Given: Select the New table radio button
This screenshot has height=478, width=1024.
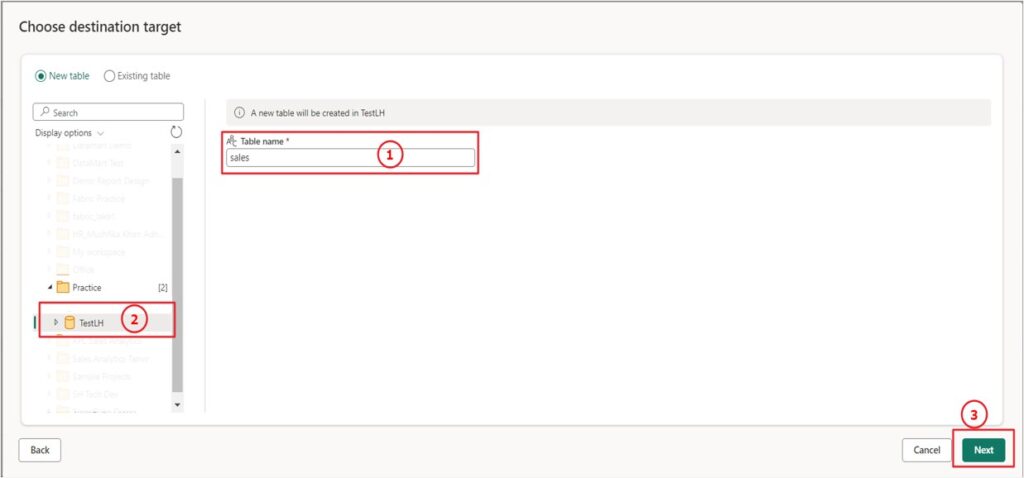Looking at the screenshot, I should click(x=40, y=76).
